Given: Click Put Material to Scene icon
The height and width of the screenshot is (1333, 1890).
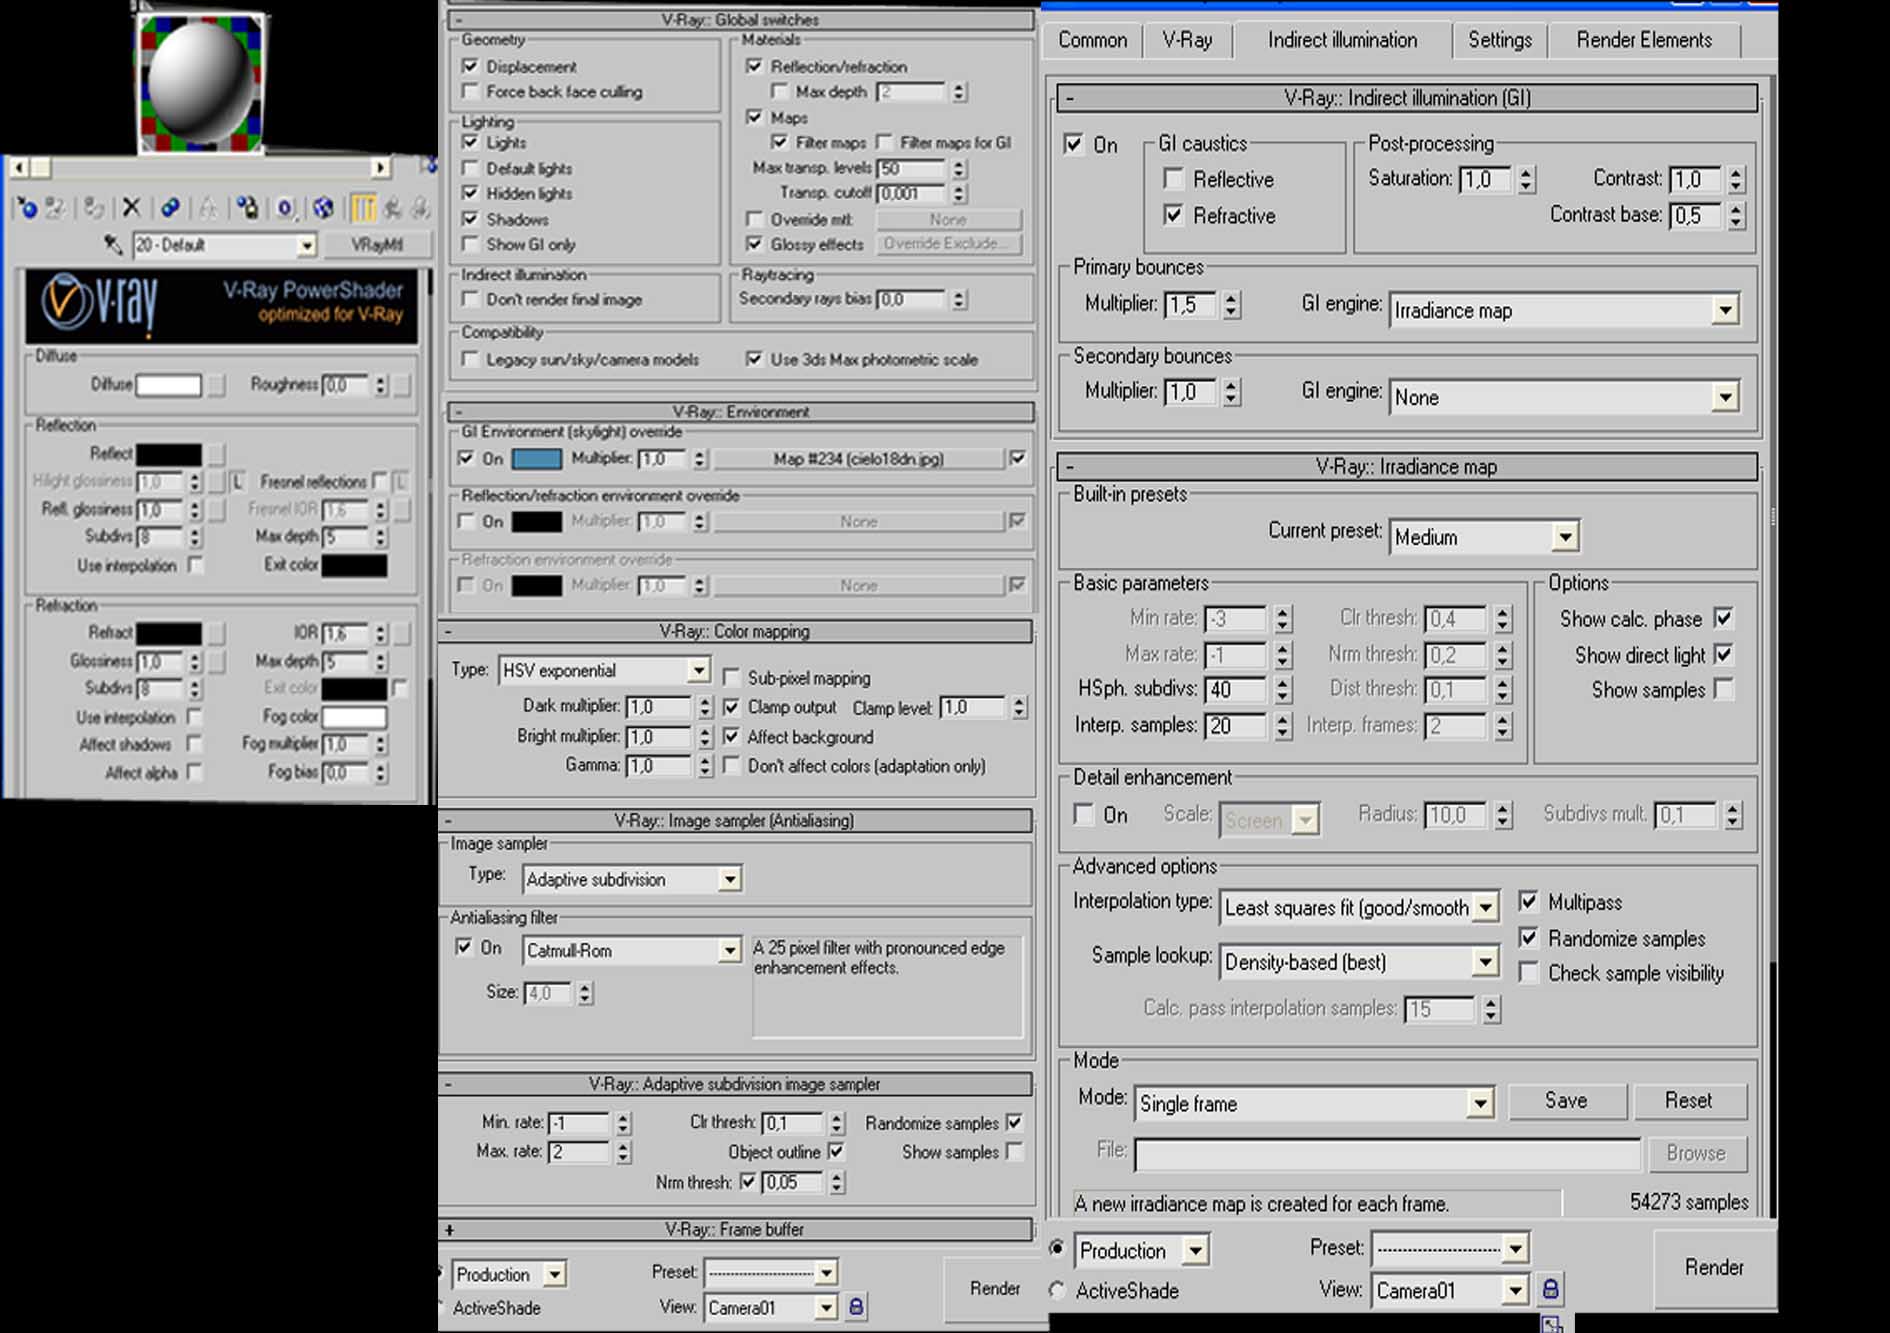Looking at the screenshot, I should 55,208.
